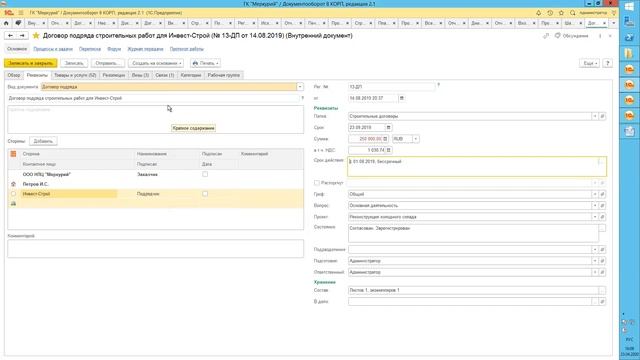640x360 pixels.
Task: Open the Переписка link
Action: click(90, 49)
